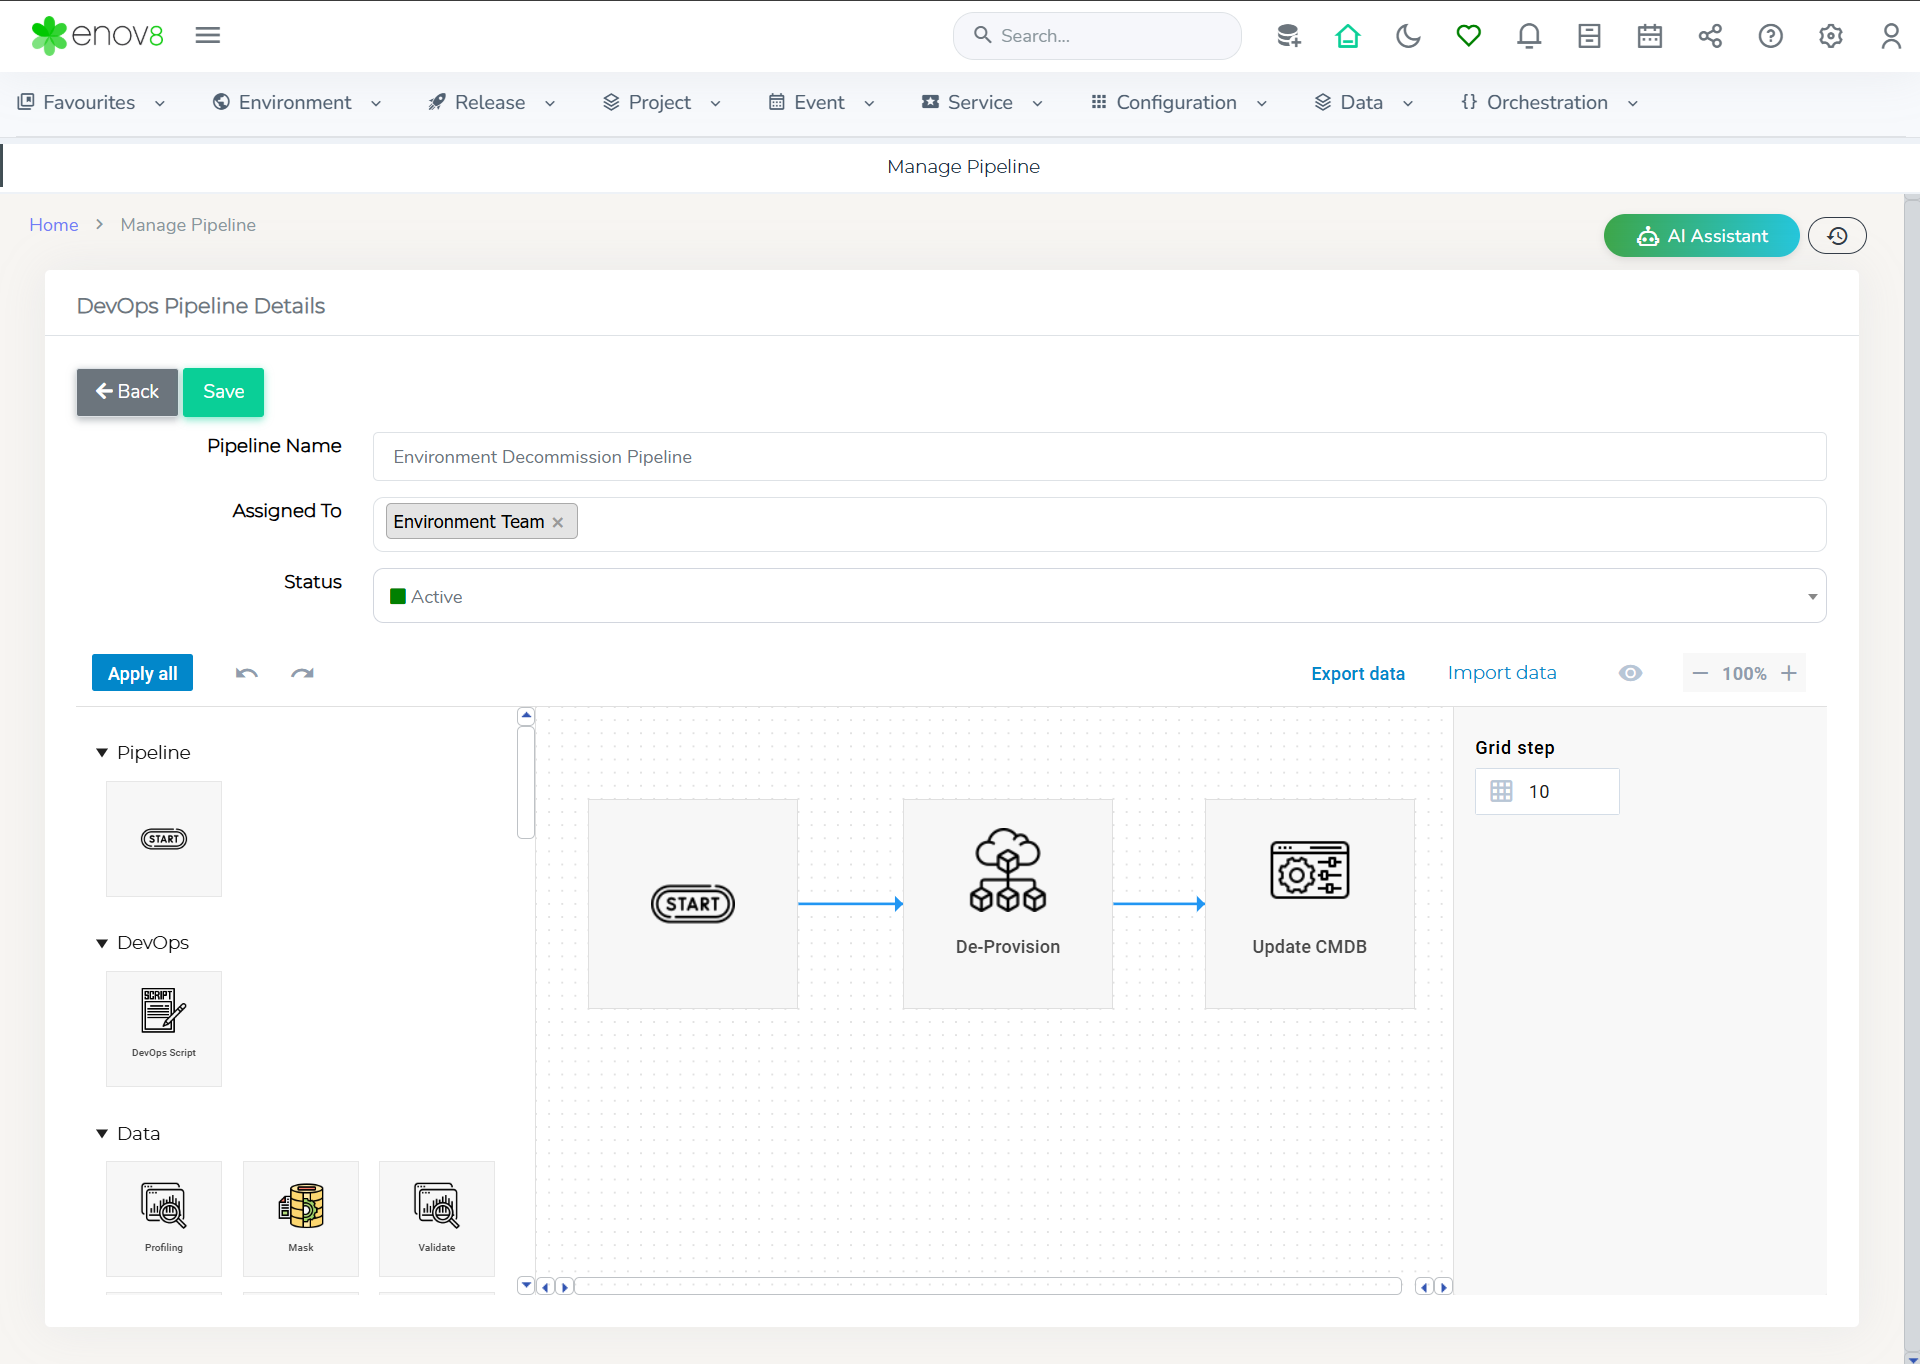Open the history clock icon button
This screenshot has height=1364, width=1920.
1836,236
